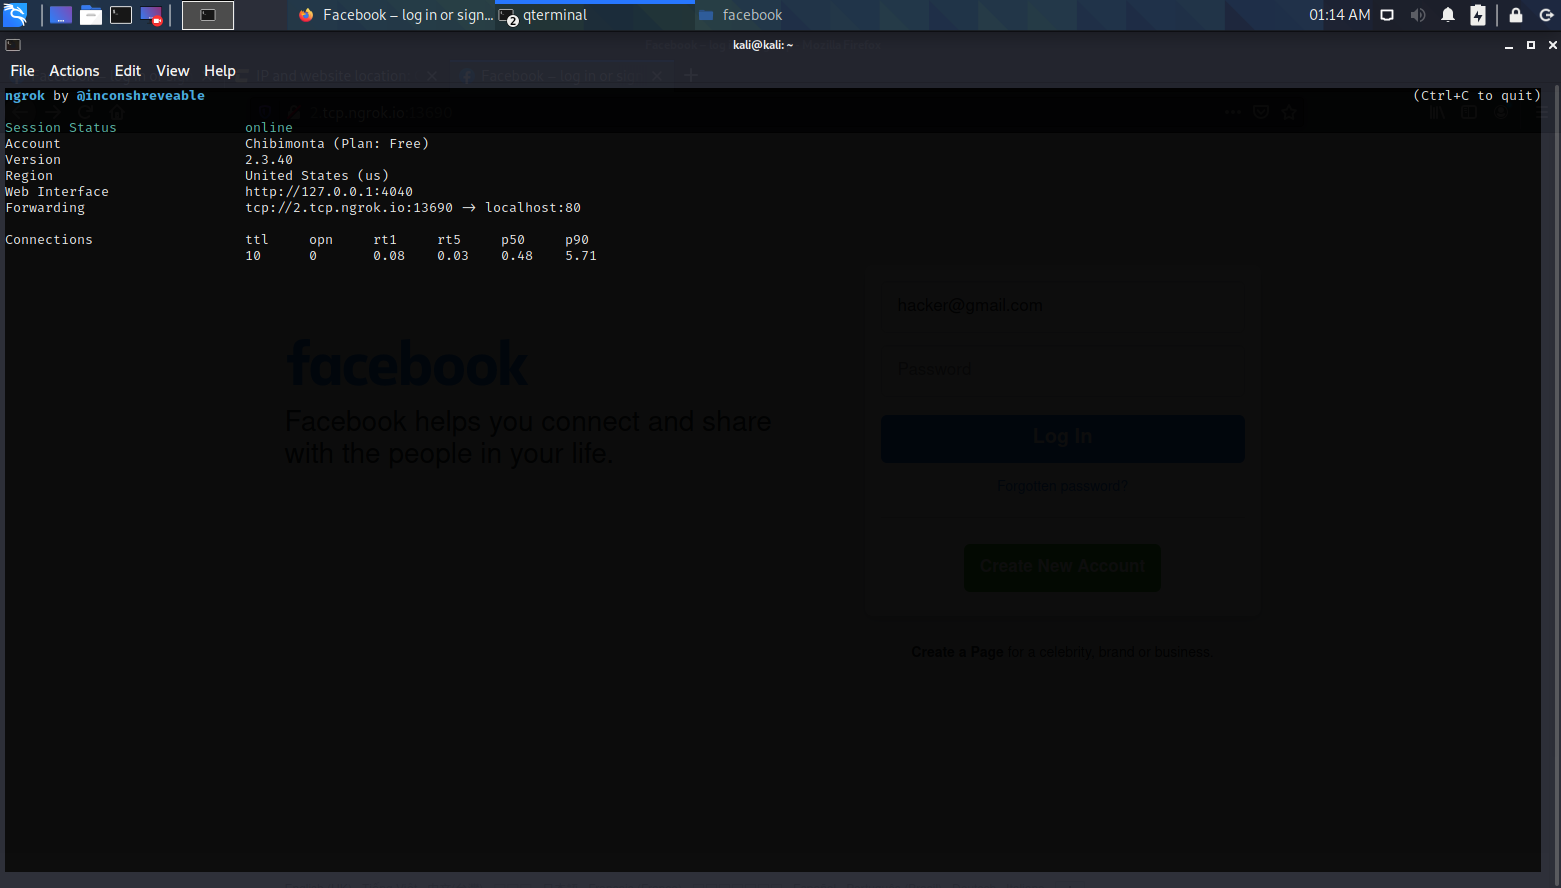Click the ttl value '10'
The width and height of the screenshot is (1561, 888).
pos(253,256)
